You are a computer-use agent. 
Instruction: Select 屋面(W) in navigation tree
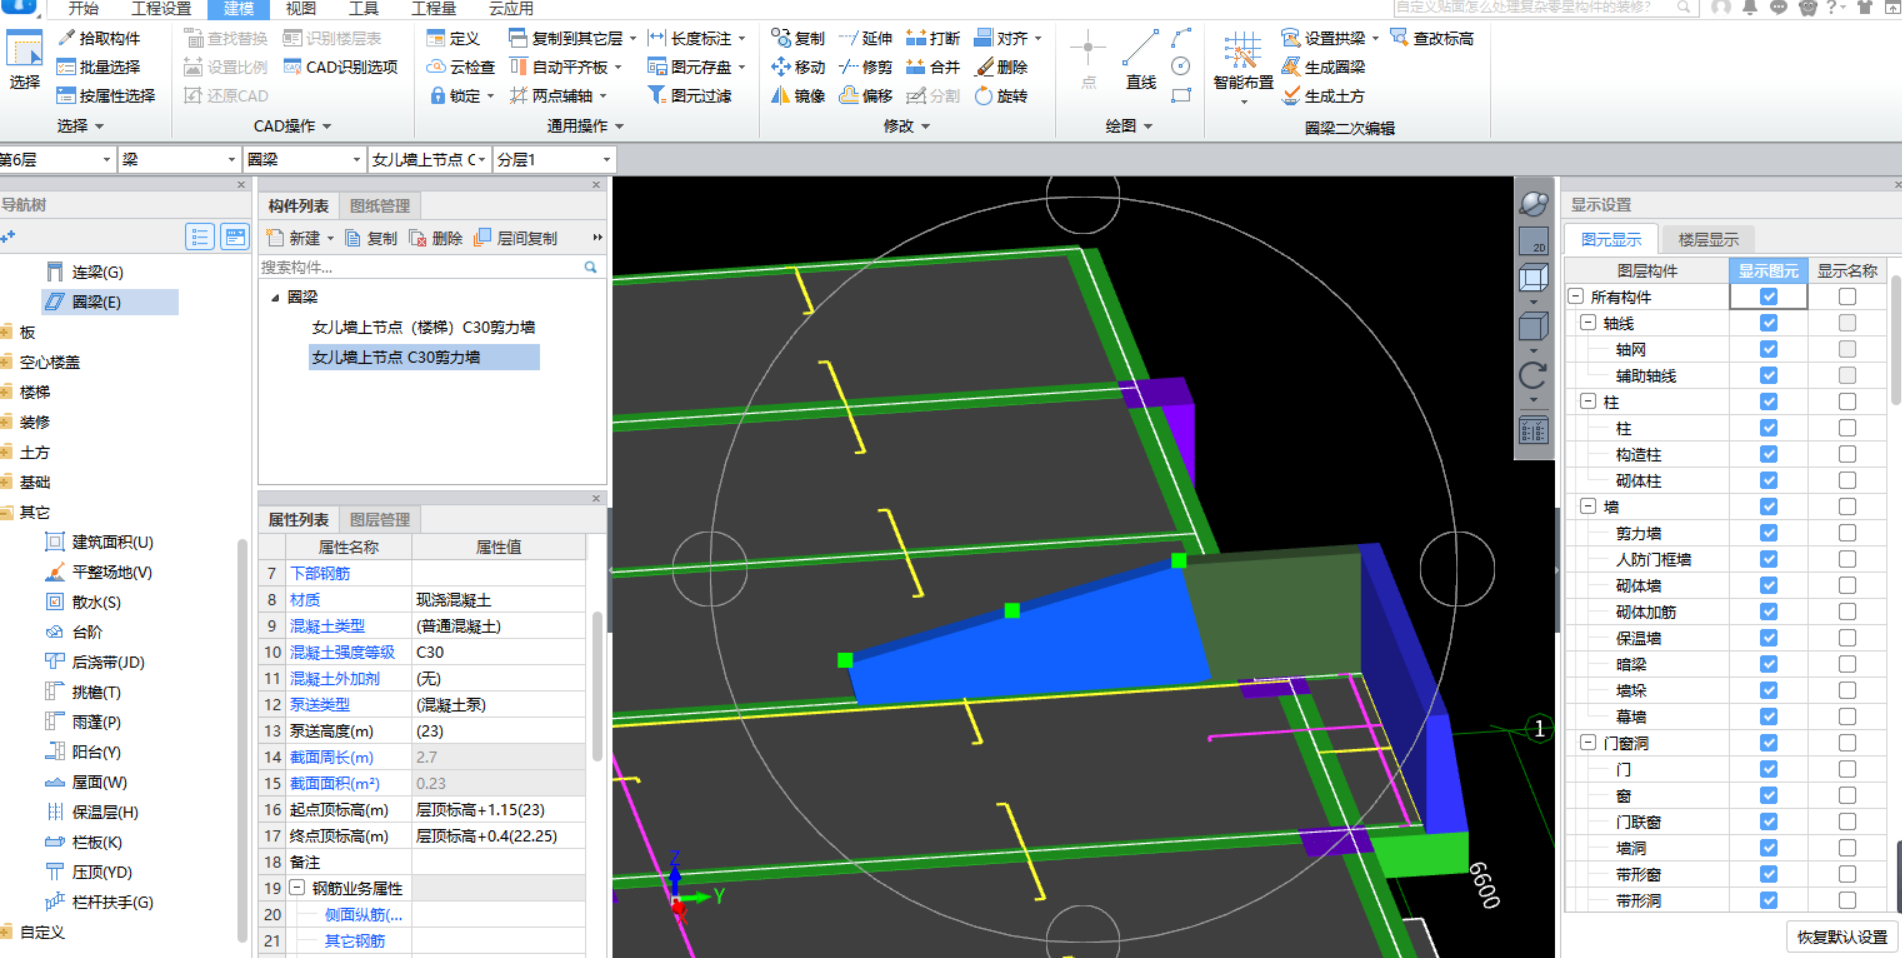[87, 782]
